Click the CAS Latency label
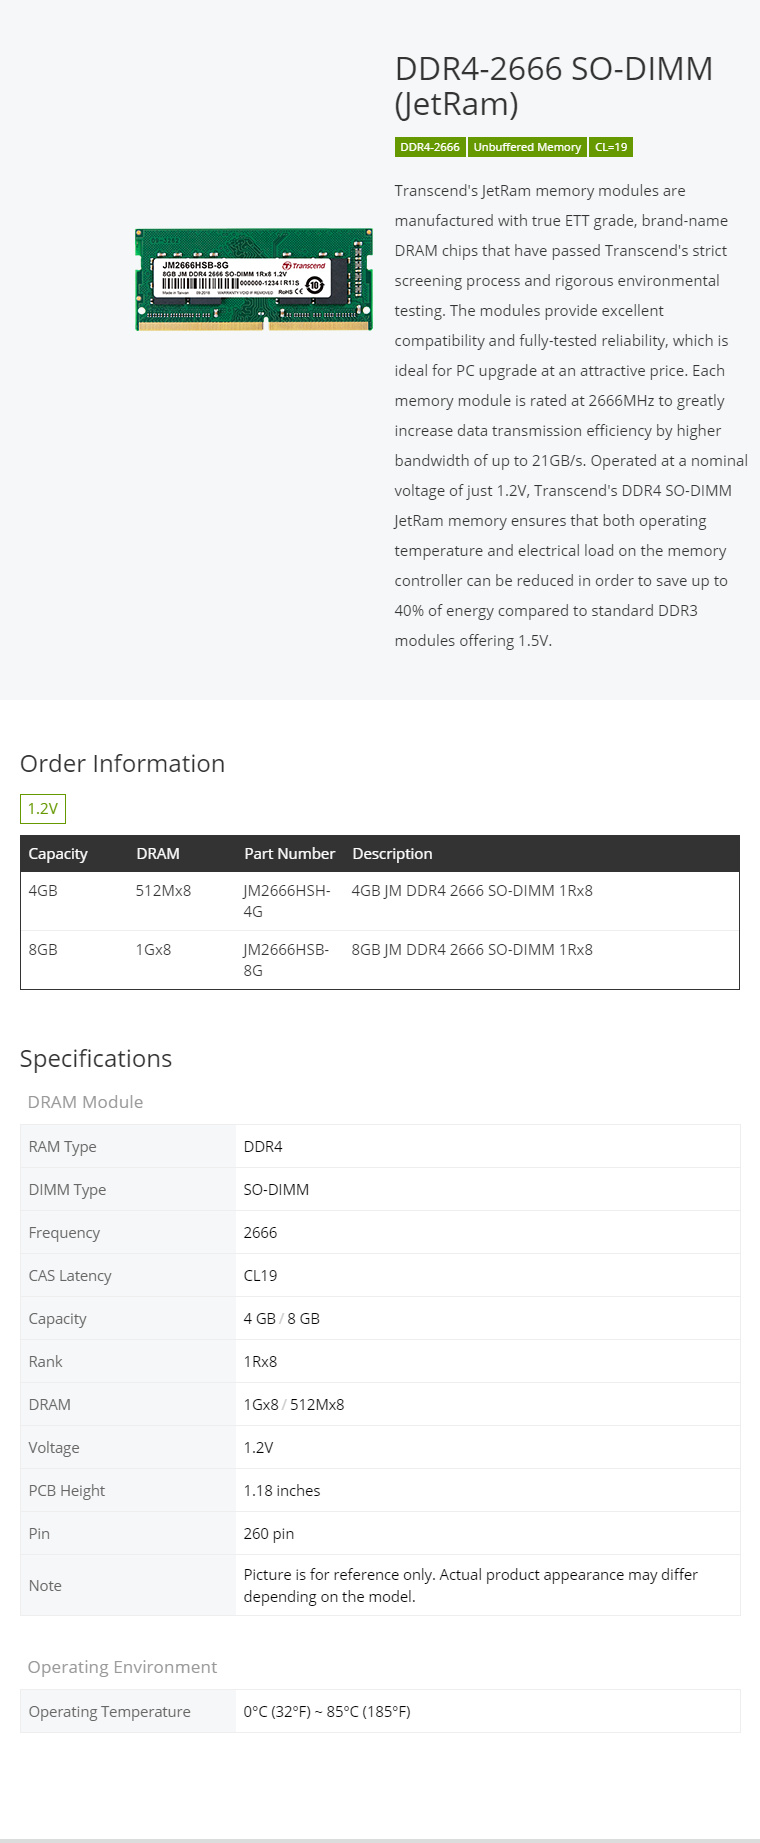 coord(70,1276)
